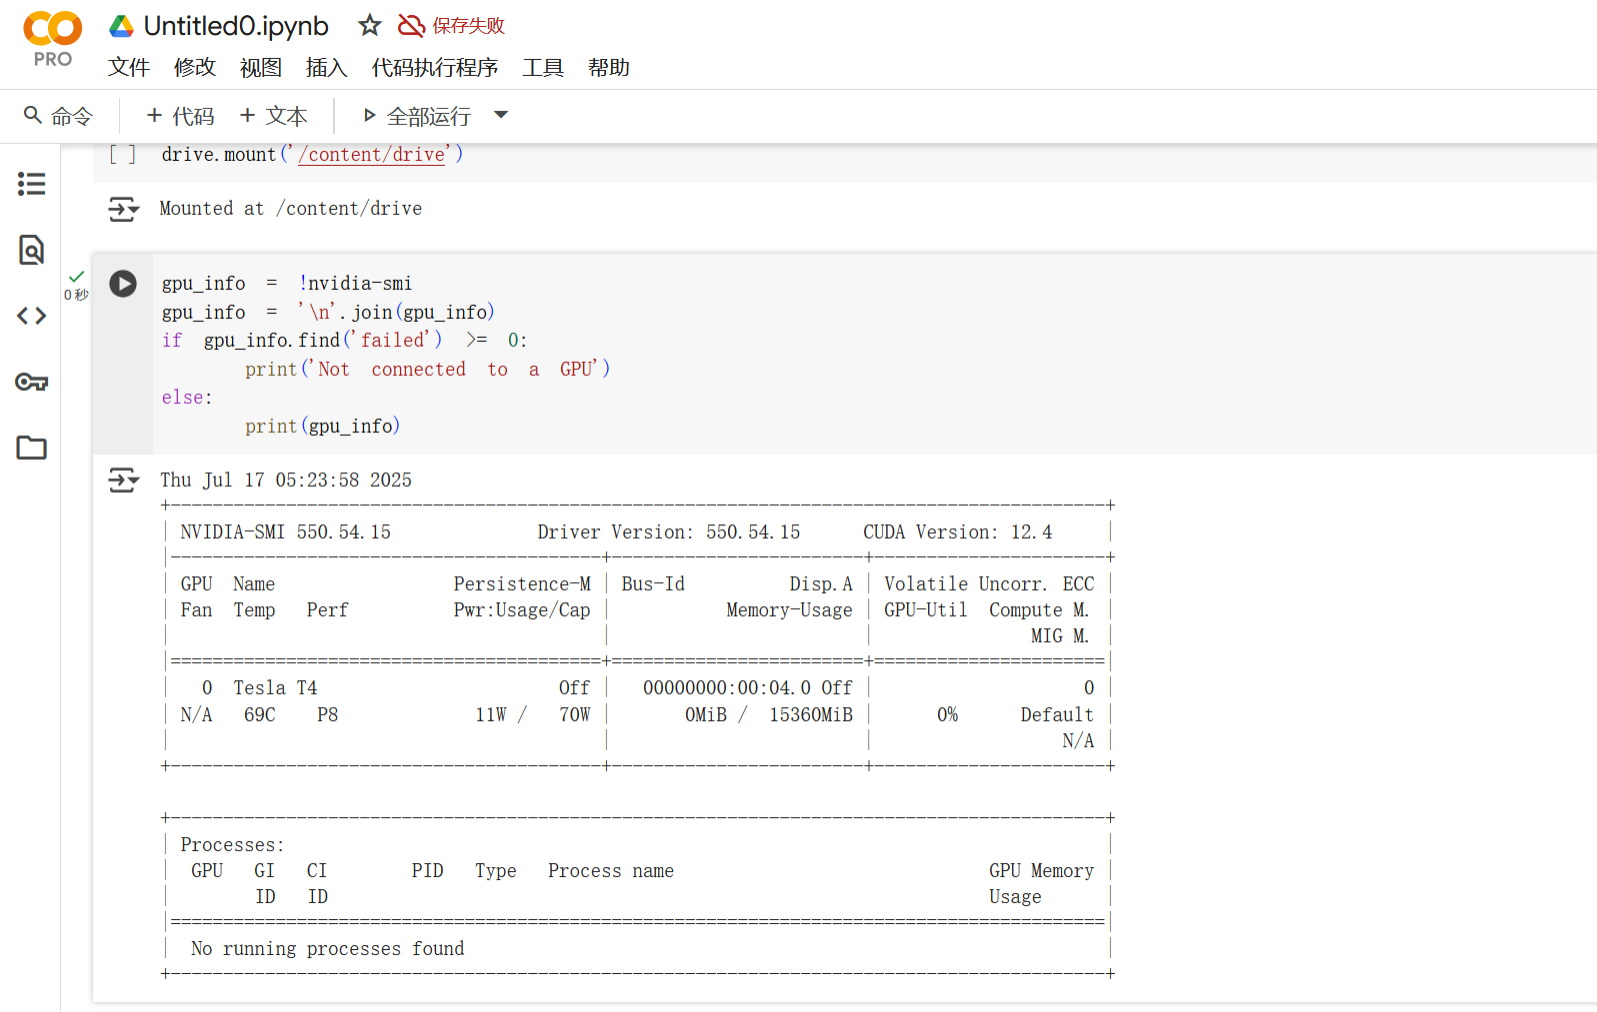The image size is (1597, 1012).
Task: Click the 'Process name' column header
Action: (611, 872)
